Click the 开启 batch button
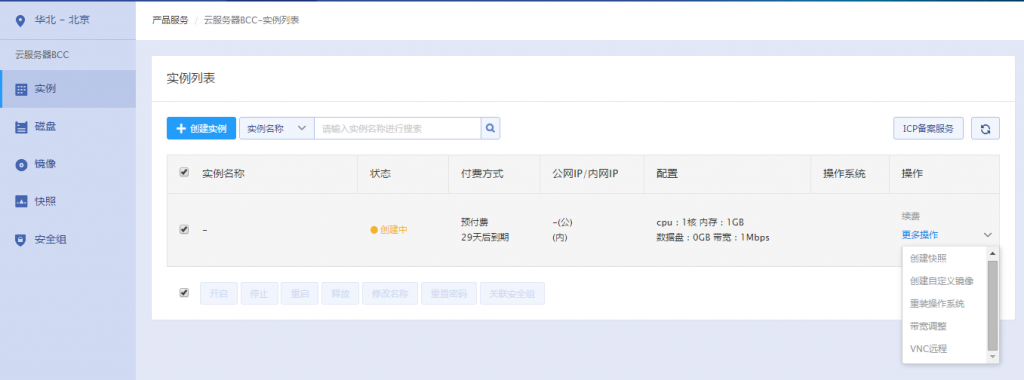1024x380 pixels. 219,294
